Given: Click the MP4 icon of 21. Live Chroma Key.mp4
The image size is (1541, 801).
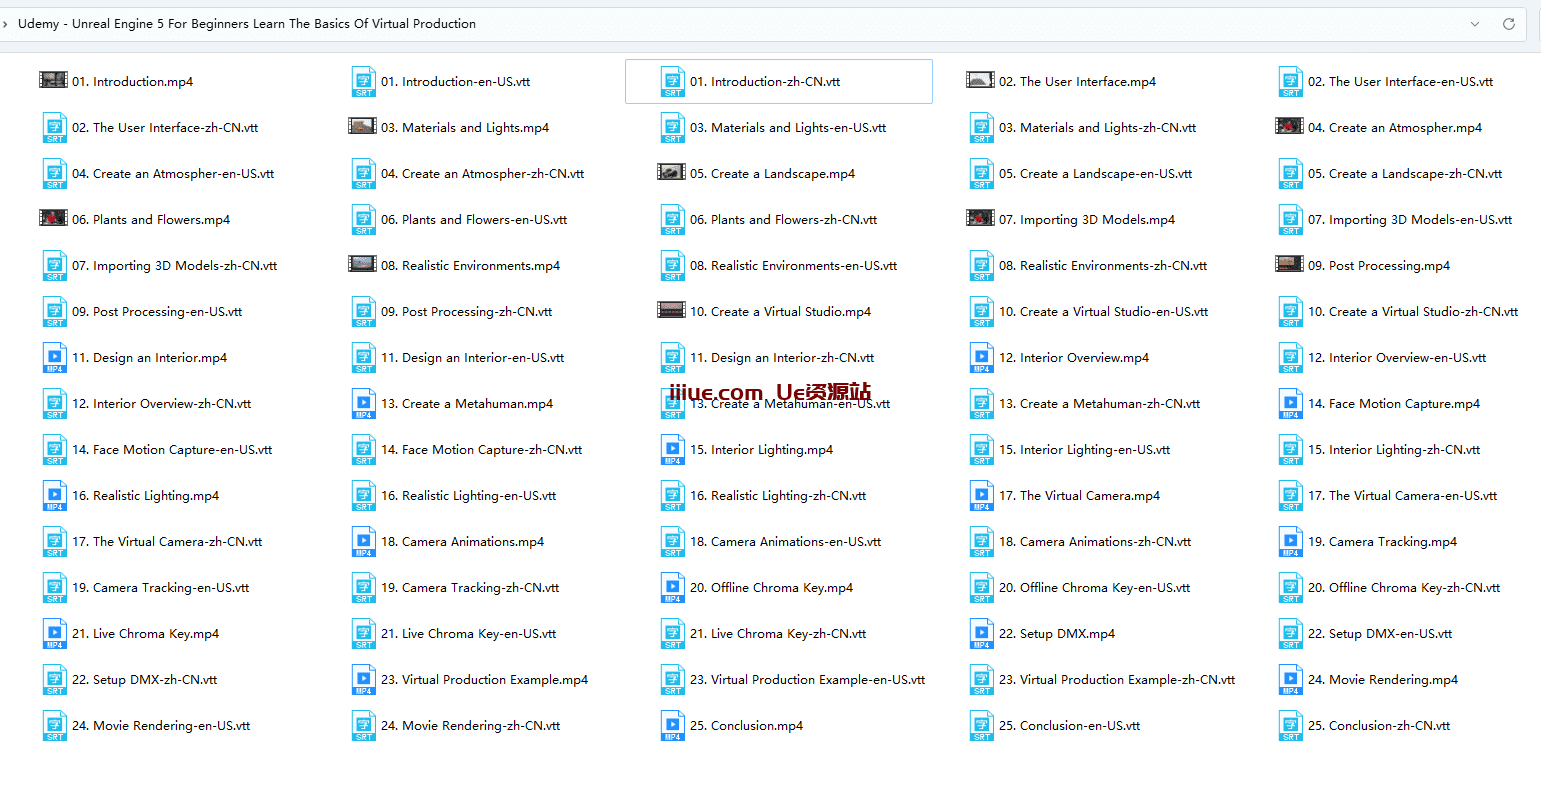Looking at the screenshot, I should tap(55, 634).
